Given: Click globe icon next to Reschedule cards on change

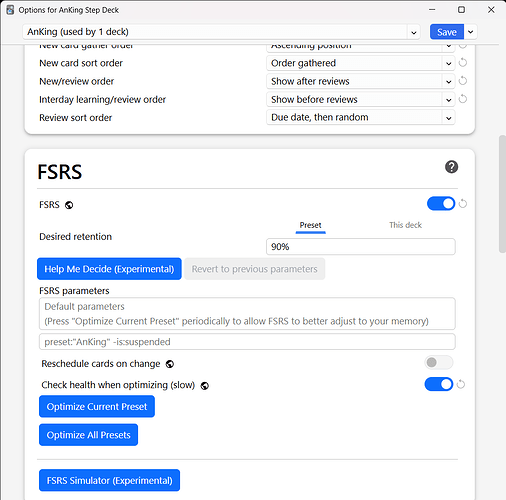Looking at the screenshot, I should [170, 364].
